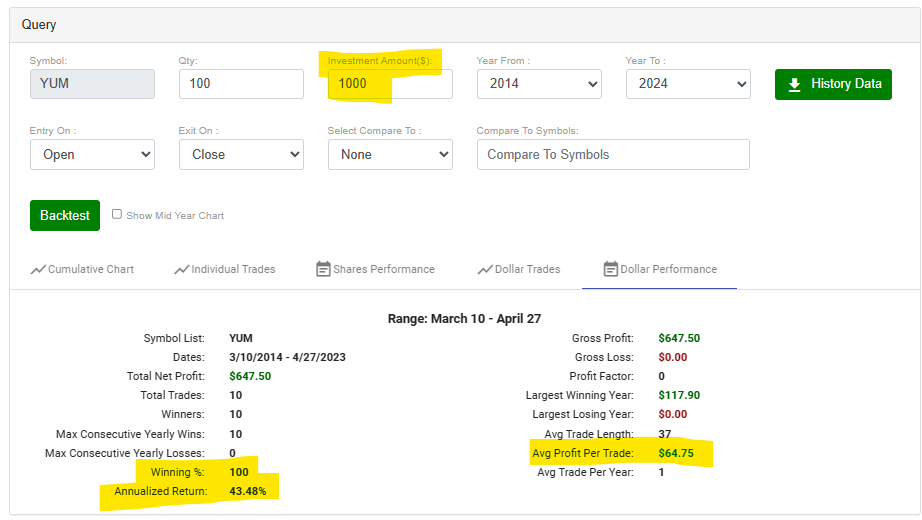Click the Query panel header
The height and width of the screenshot is (520, 922).
[x=465, y=25]
